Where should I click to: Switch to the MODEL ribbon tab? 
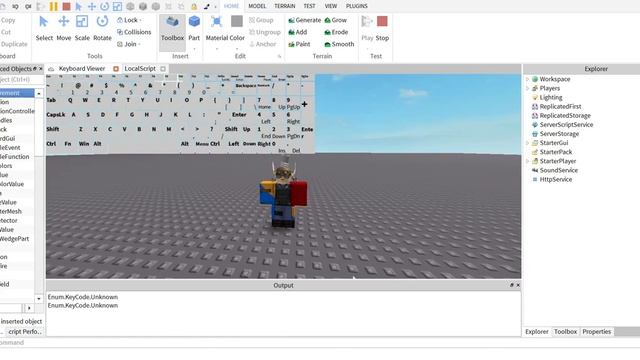pyautogui.click(x=257, y=6)
